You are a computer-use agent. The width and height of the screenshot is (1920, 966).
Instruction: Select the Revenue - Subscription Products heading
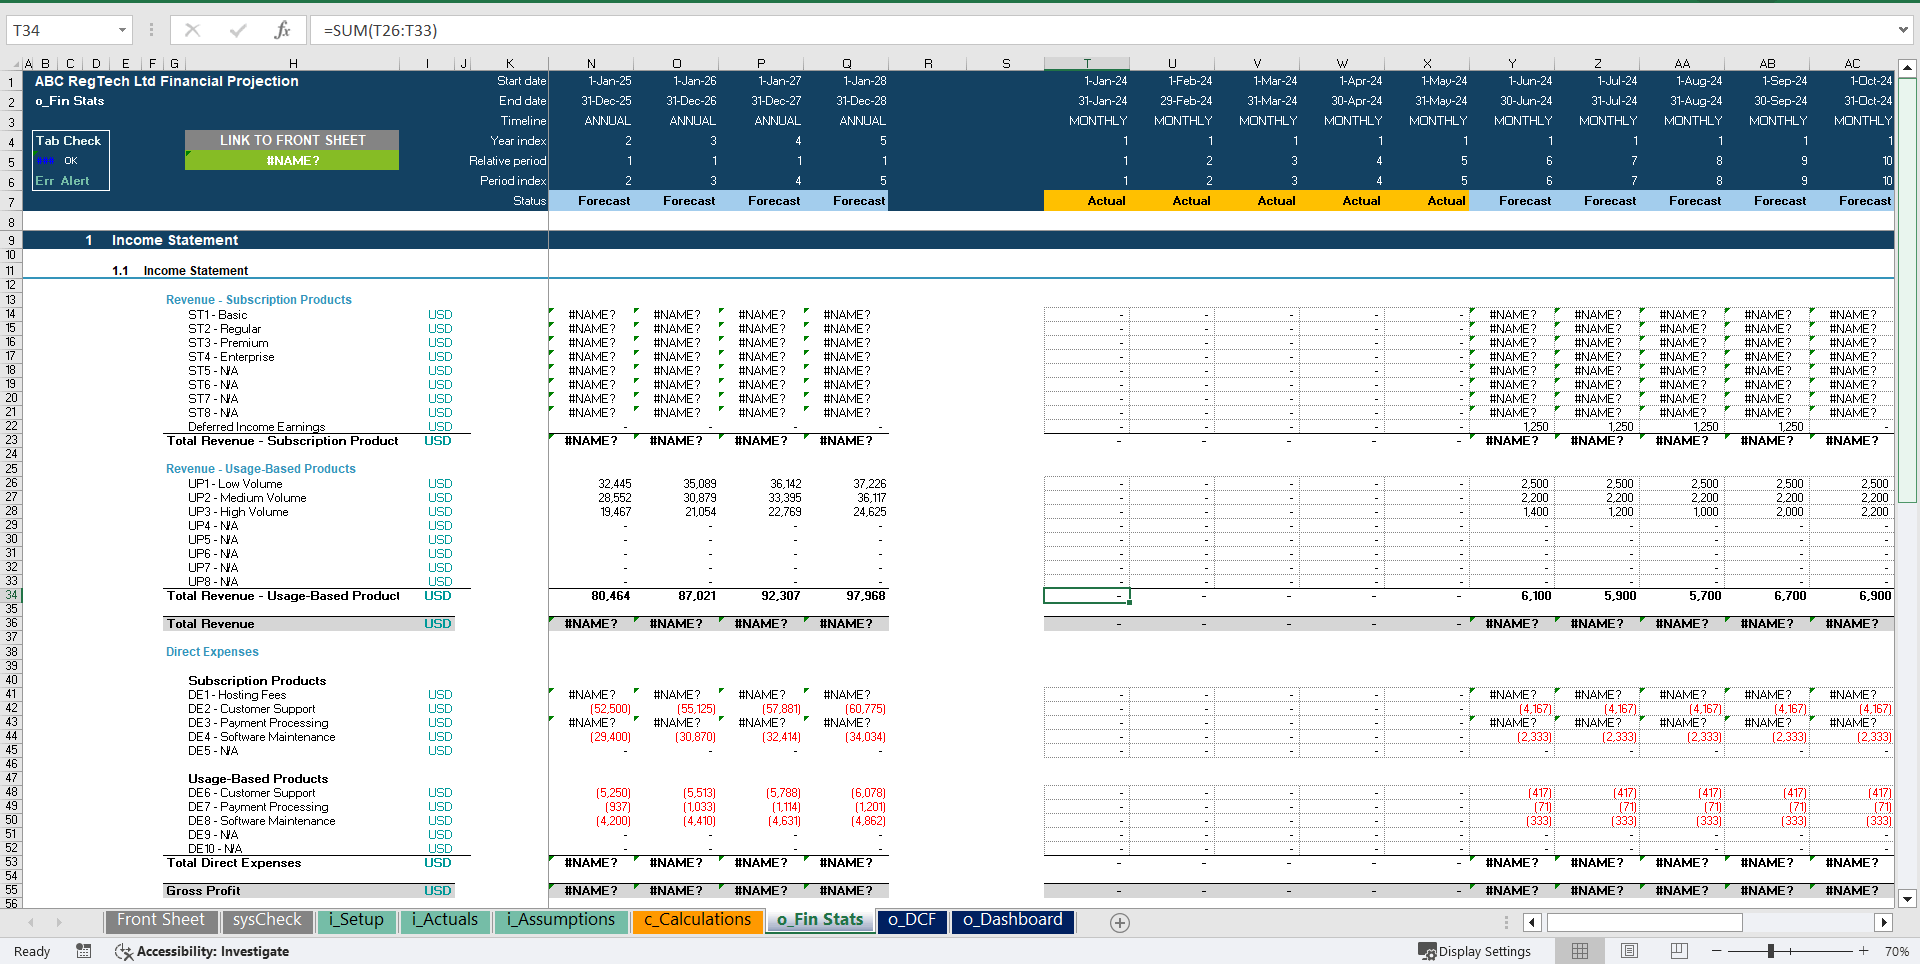(258, 300)
